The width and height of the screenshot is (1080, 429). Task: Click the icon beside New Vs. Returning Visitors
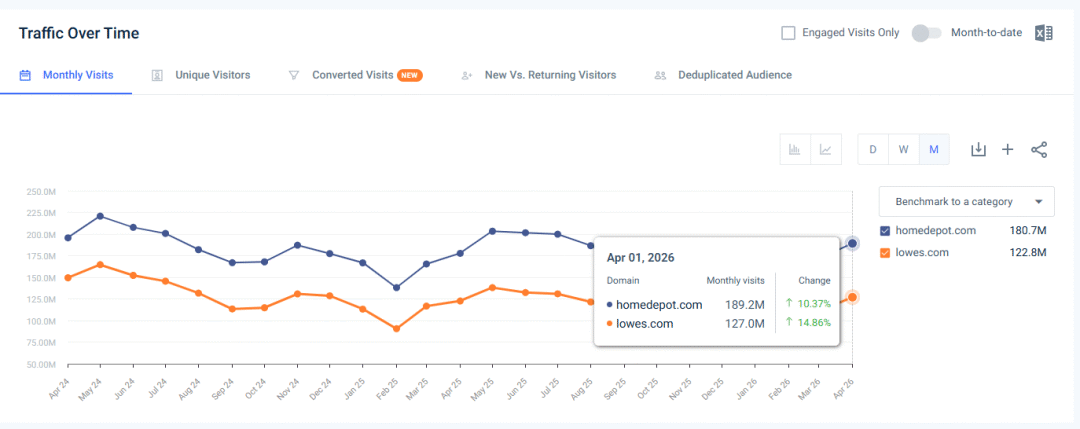(466, 75)
